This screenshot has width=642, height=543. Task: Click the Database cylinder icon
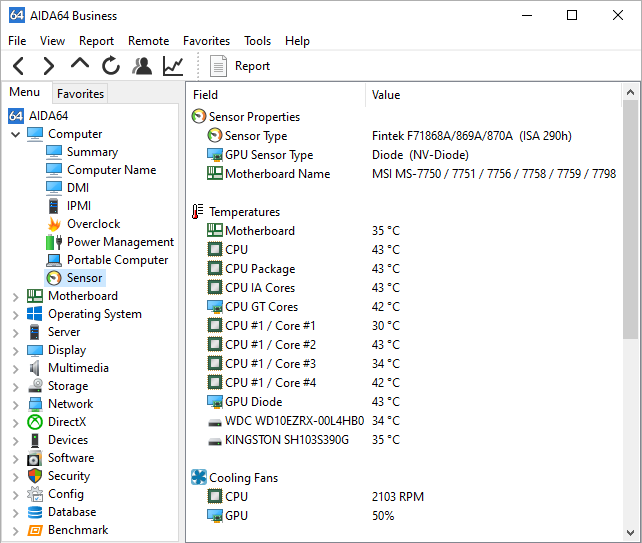[x=35, y=512]
